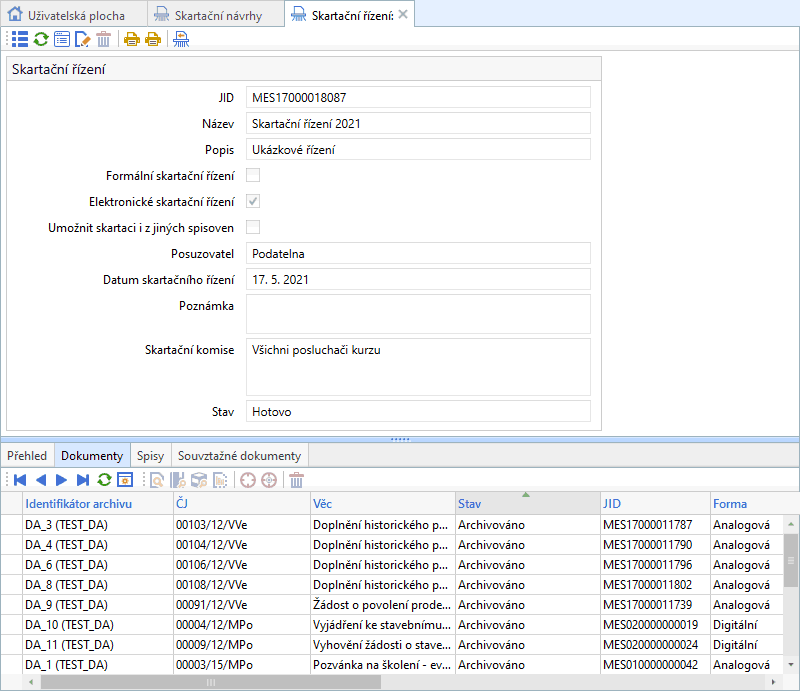800x691 pixels.
Task: Refresh the form using the top toolbar refresh icon
Action: click(x=41, y=39)
